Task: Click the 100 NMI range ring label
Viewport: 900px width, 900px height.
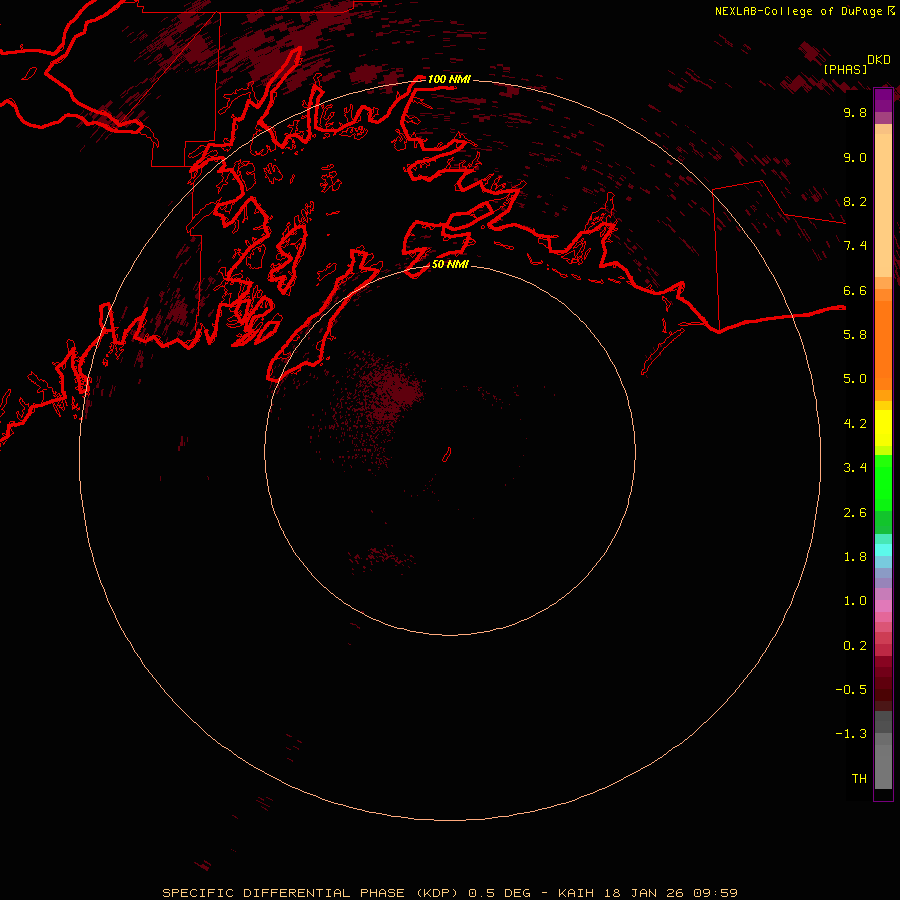Action: [x=449, y=79]
